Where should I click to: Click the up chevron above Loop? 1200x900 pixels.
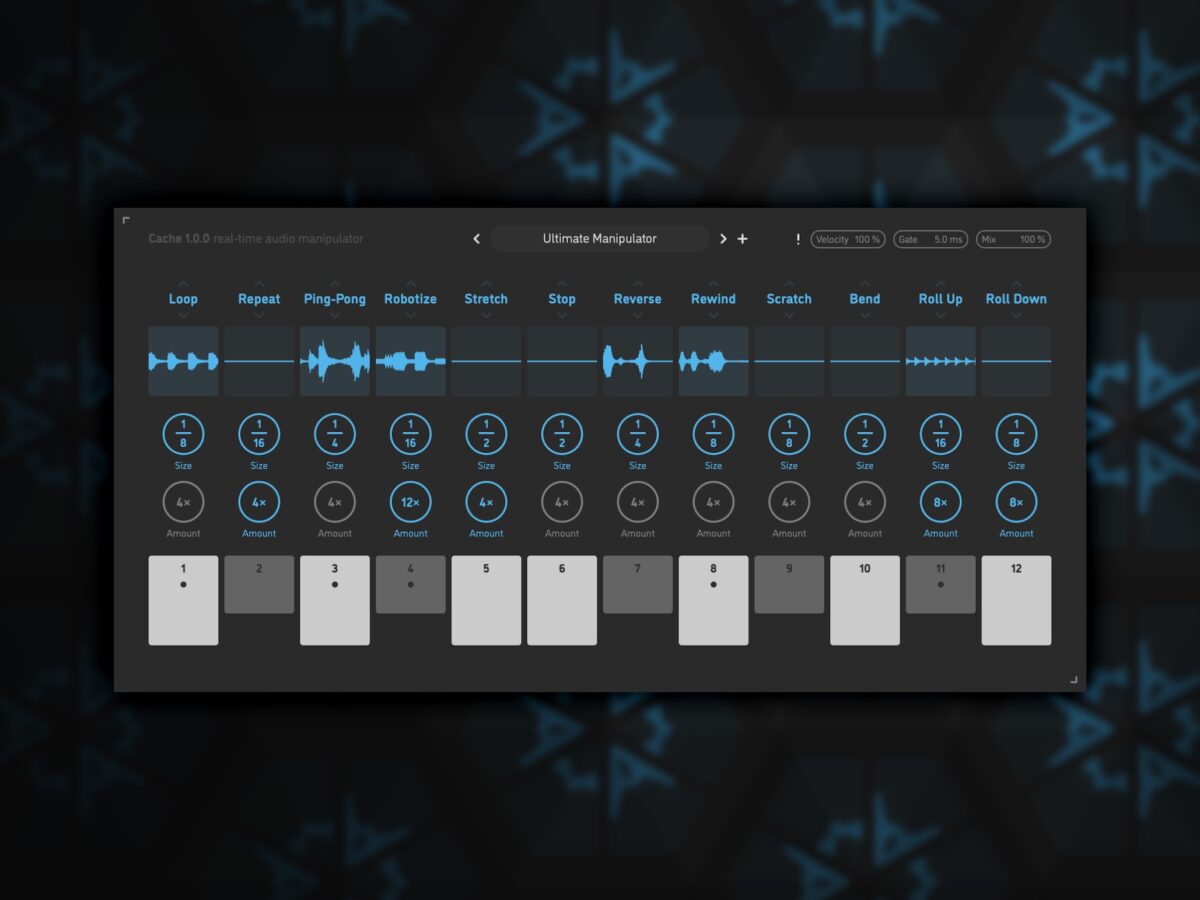tap(183, 283)
